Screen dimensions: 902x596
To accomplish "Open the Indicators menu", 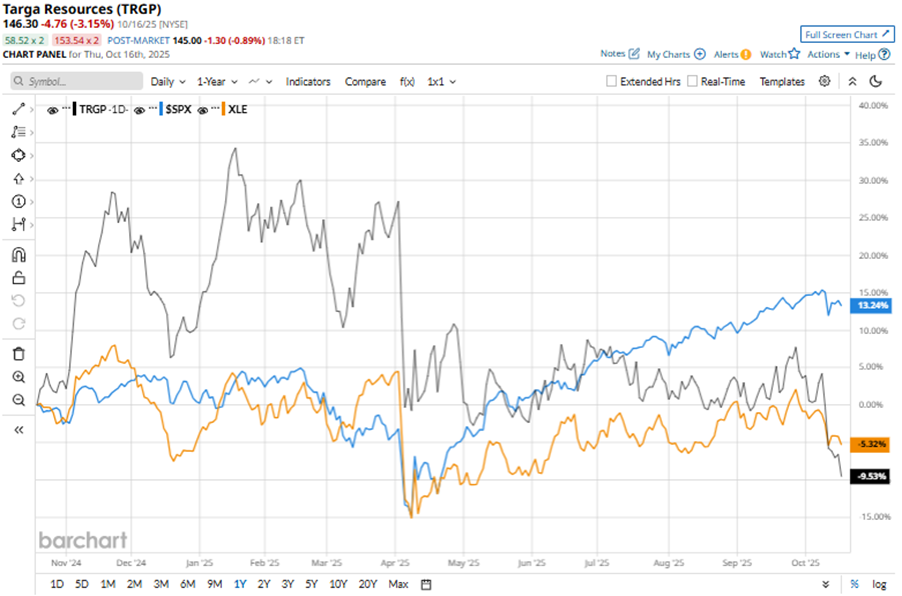I will 308,82.
